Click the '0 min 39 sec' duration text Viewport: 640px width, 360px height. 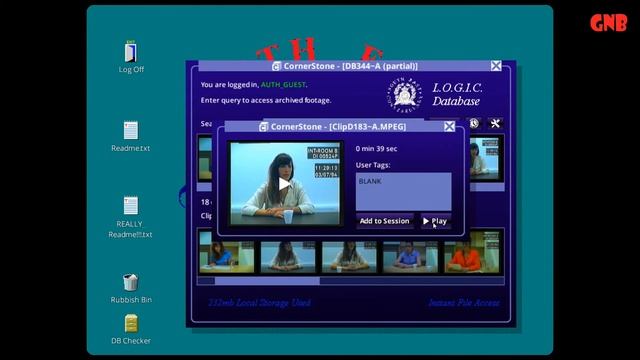click(376, 149)
